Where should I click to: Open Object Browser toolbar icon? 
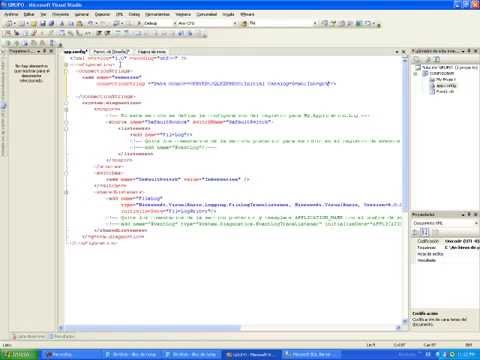342,23
